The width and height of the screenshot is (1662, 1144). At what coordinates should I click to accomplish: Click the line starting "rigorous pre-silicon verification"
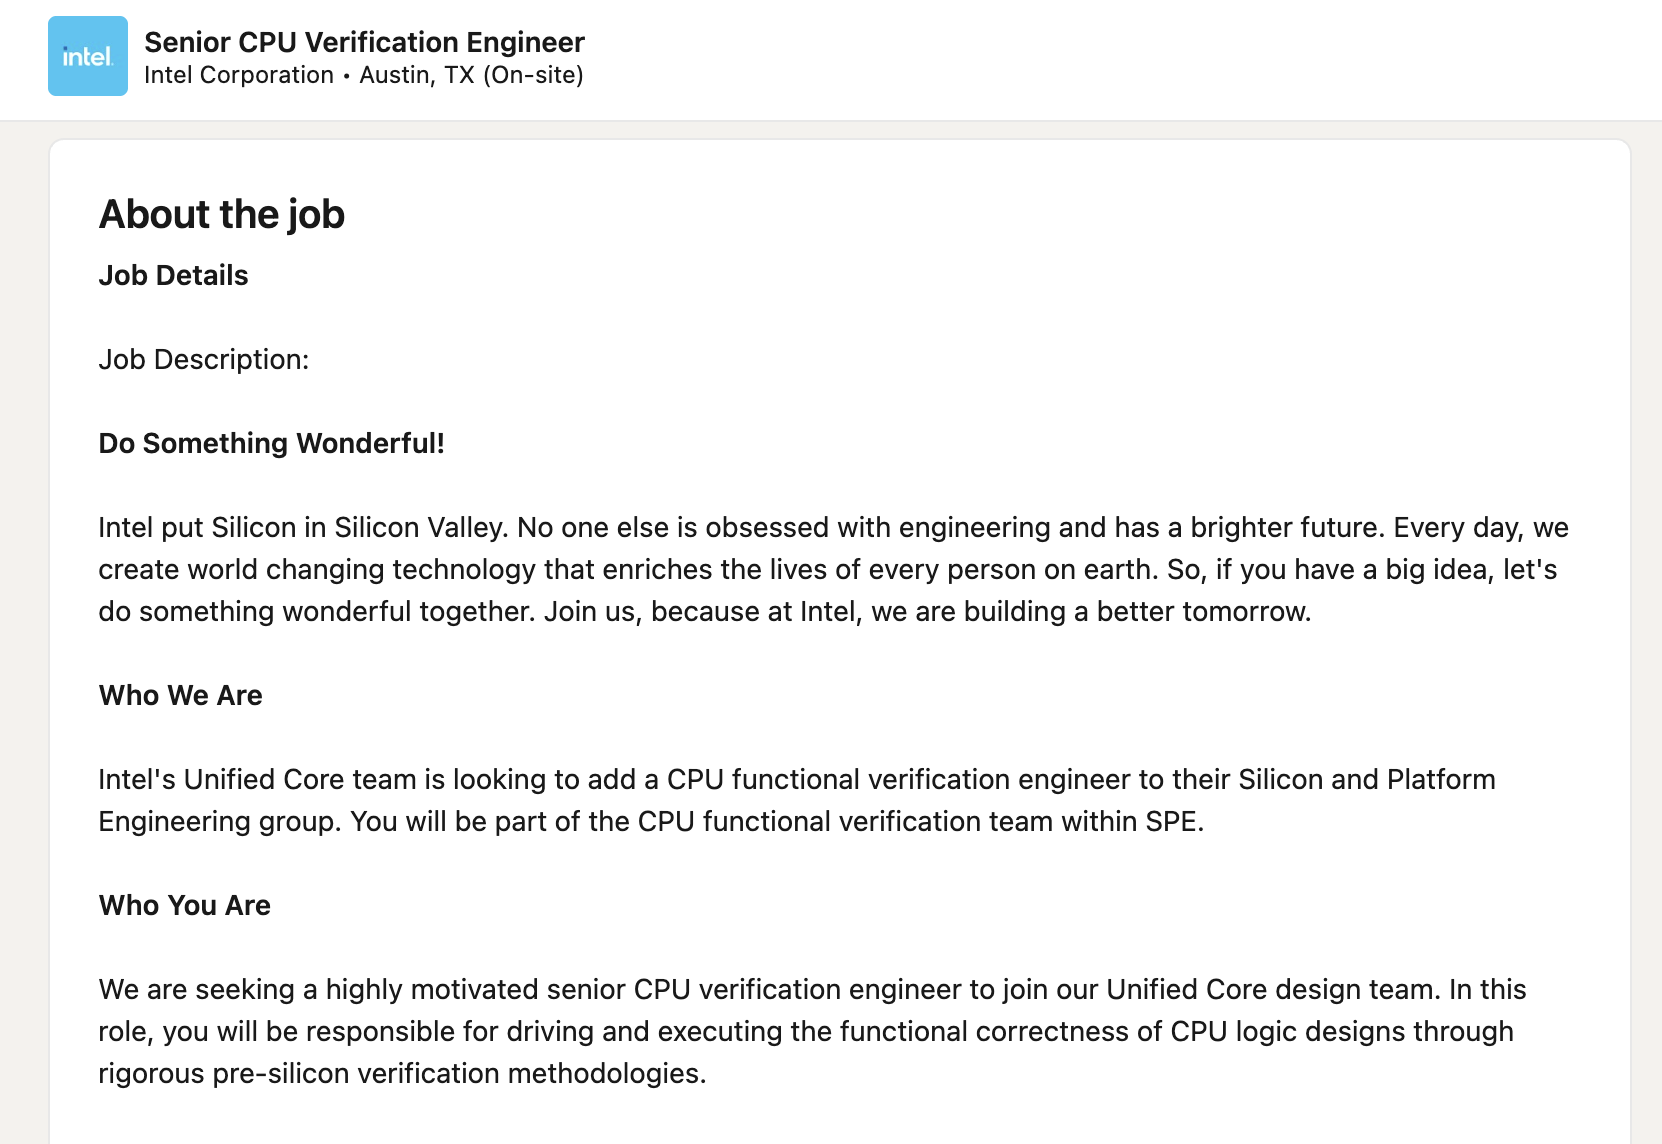click(402, 1073)
